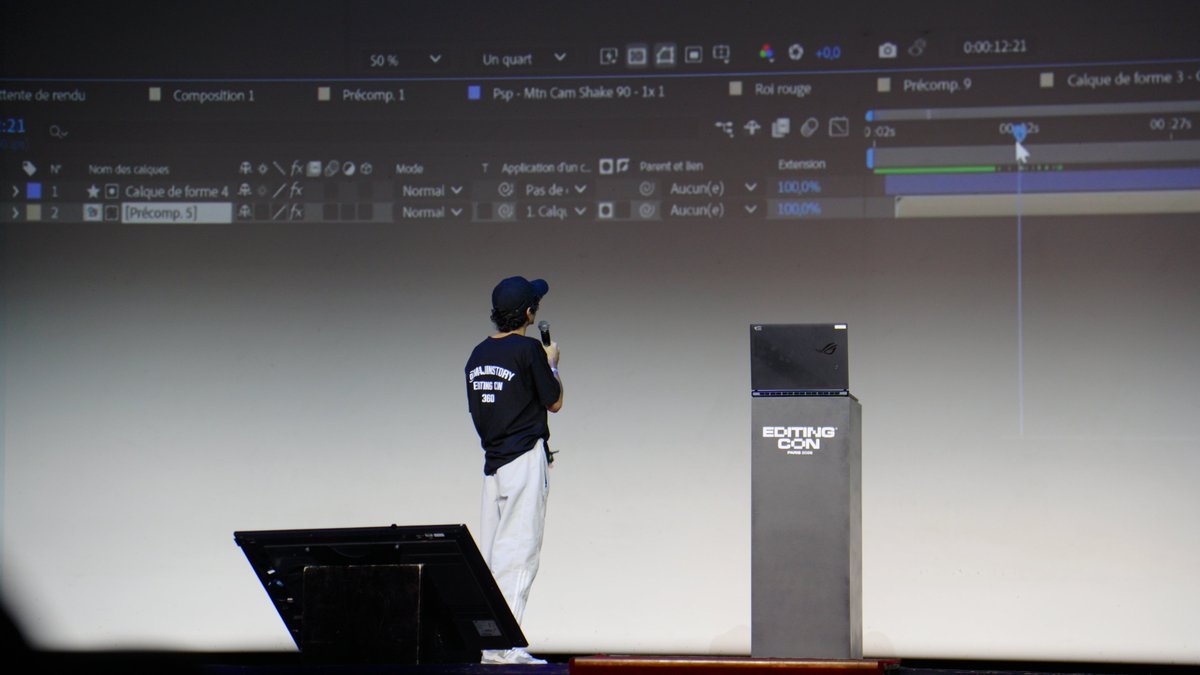Click parent pick whip for layer 1
Viewport: 1200px width, 675px height.
point(647,188)
